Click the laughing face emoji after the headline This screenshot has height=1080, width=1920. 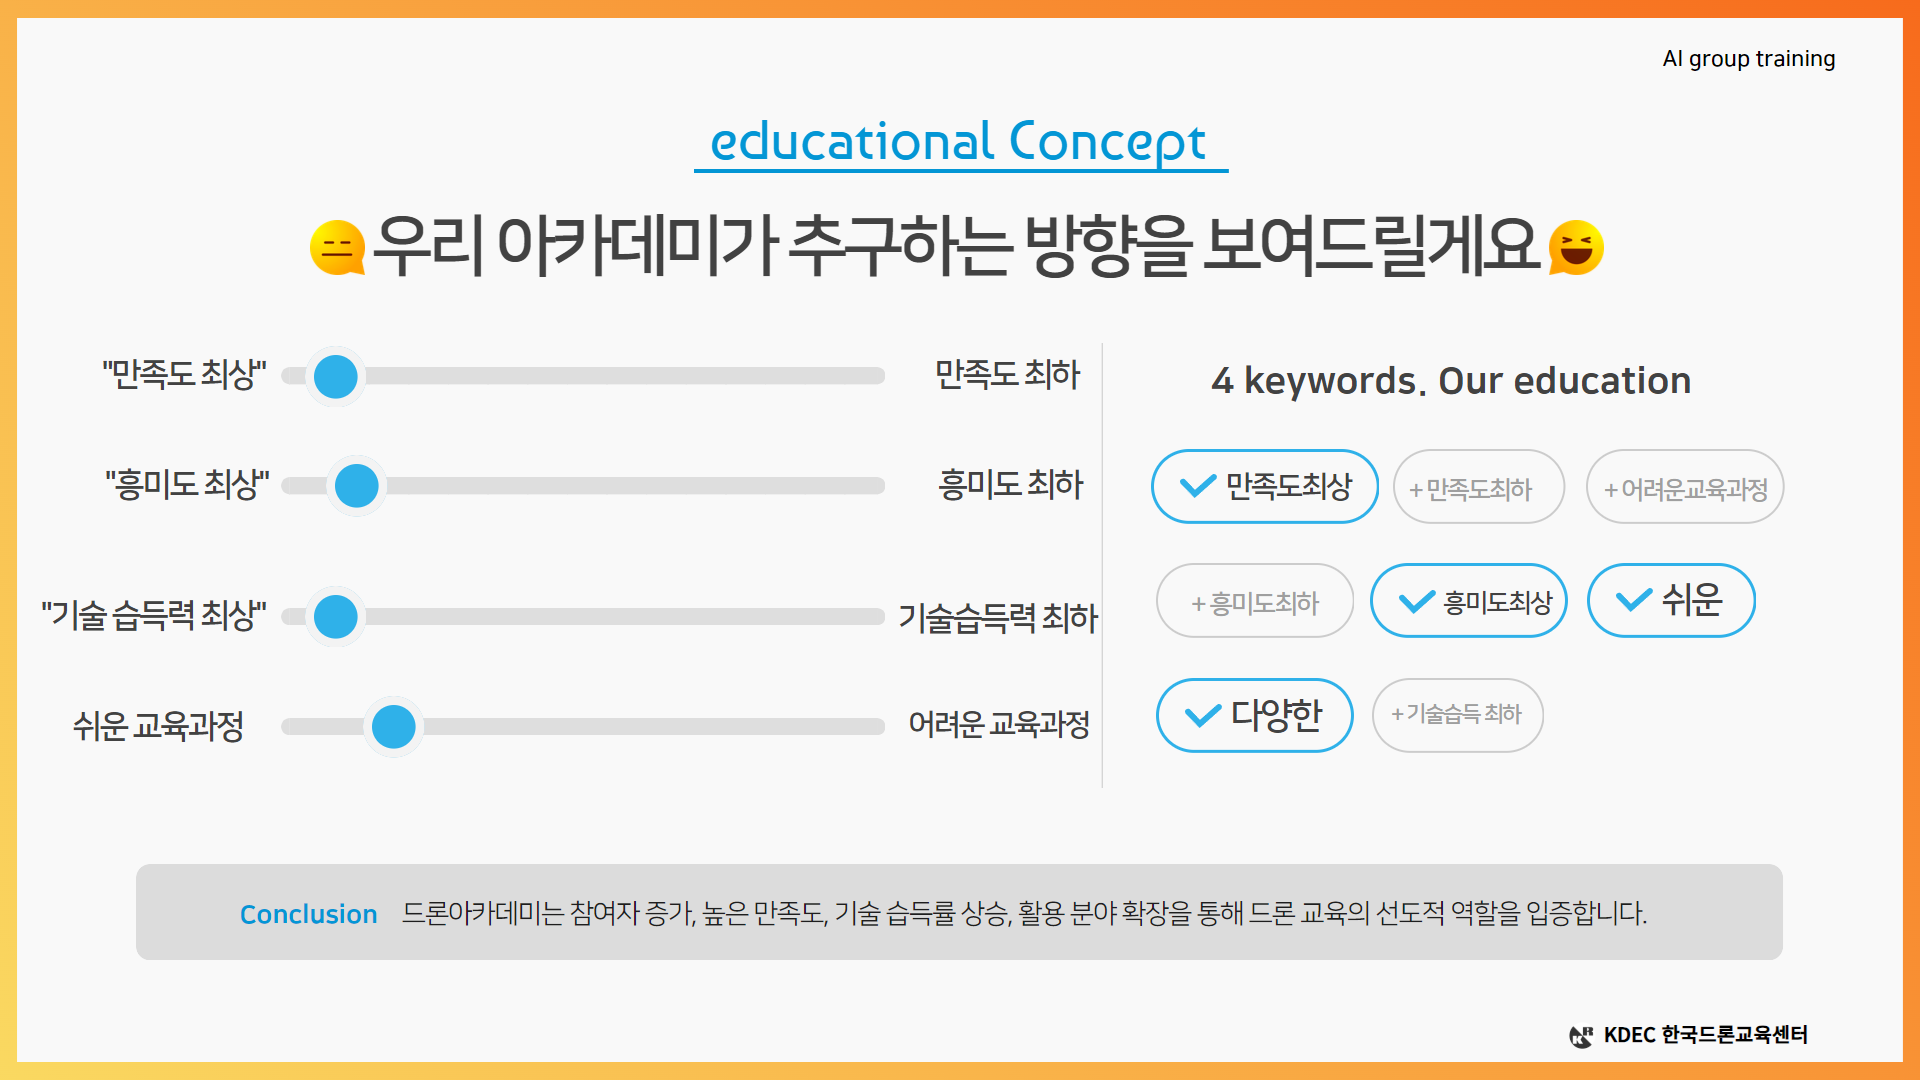point(1576,247)
